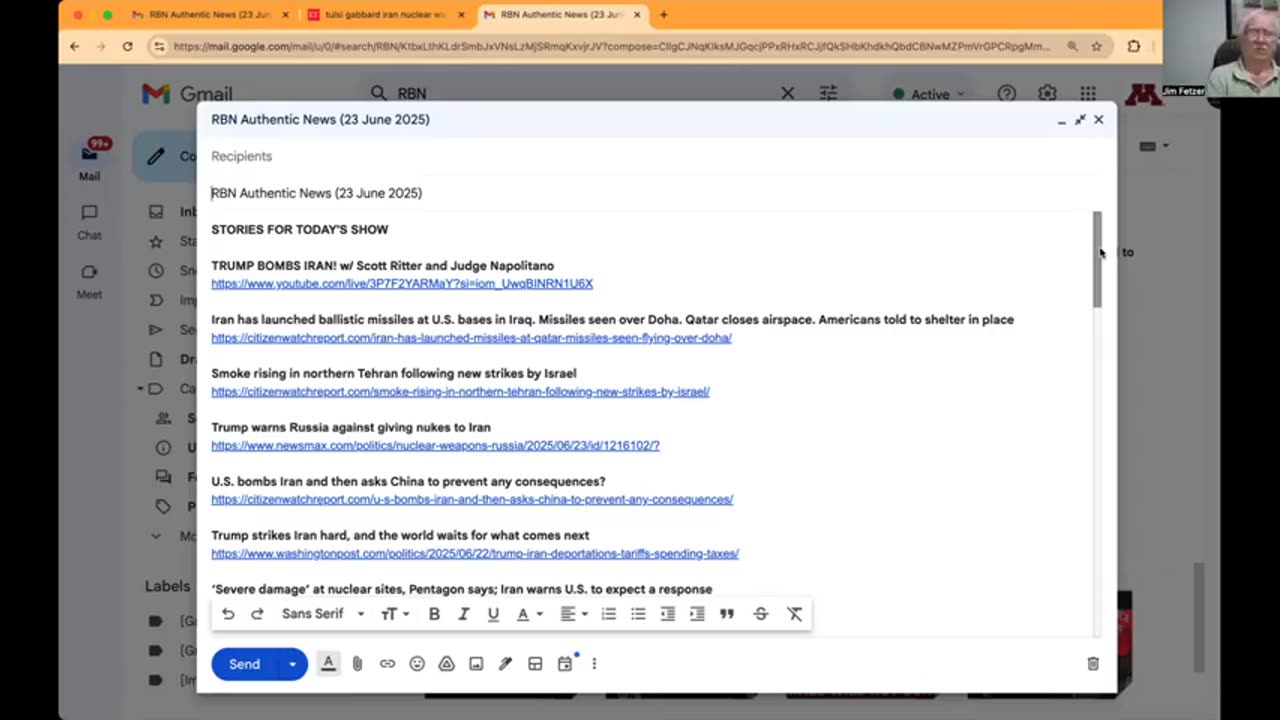Go back in browser history
Image resolution: width=1280 pixels, height=720 pixels.
click(x=75, y=46)
